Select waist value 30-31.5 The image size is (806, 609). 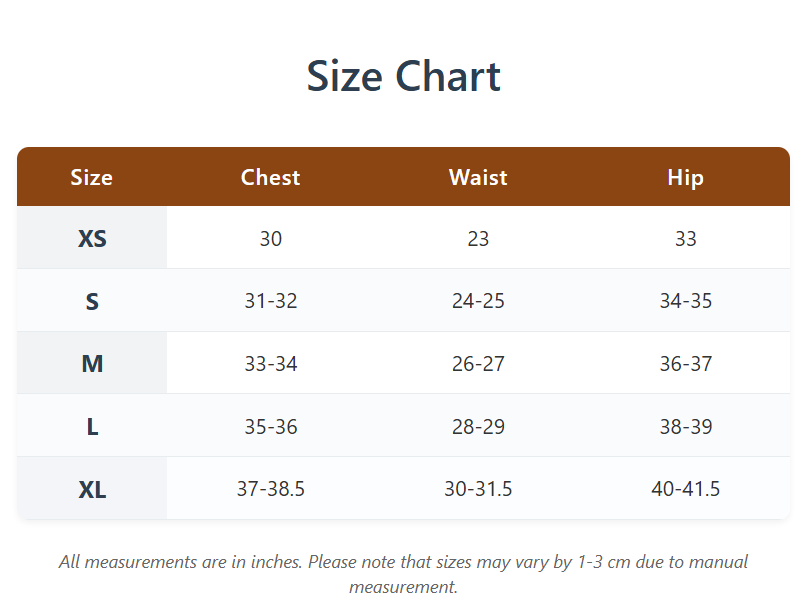pyautogui.click(x=478, y=489)
